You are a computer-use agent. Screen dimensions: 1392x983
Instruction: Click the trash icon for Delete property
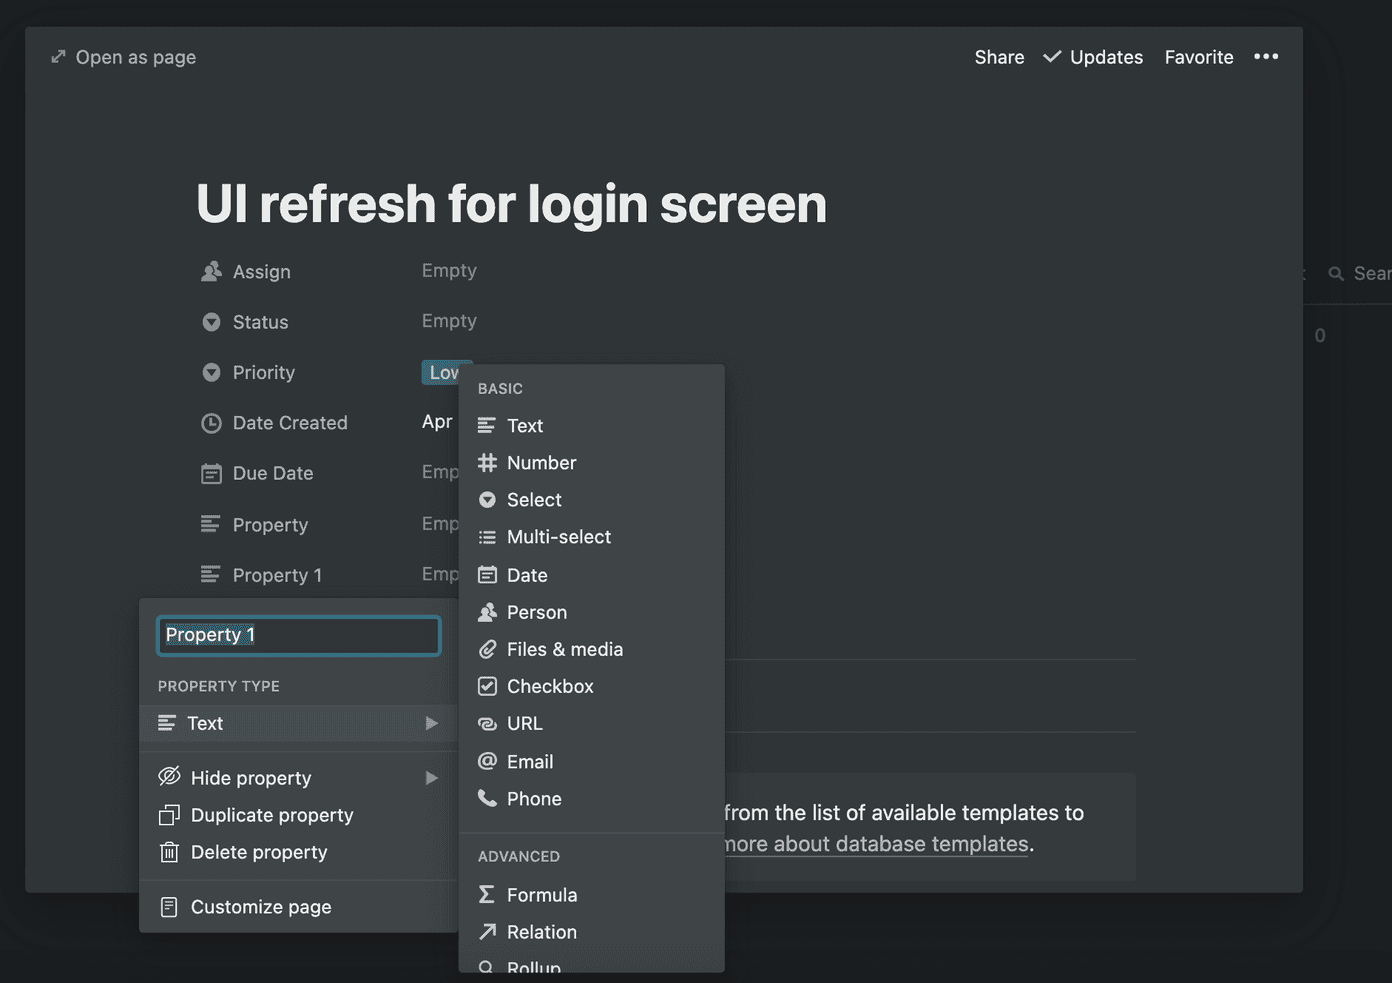169,852
